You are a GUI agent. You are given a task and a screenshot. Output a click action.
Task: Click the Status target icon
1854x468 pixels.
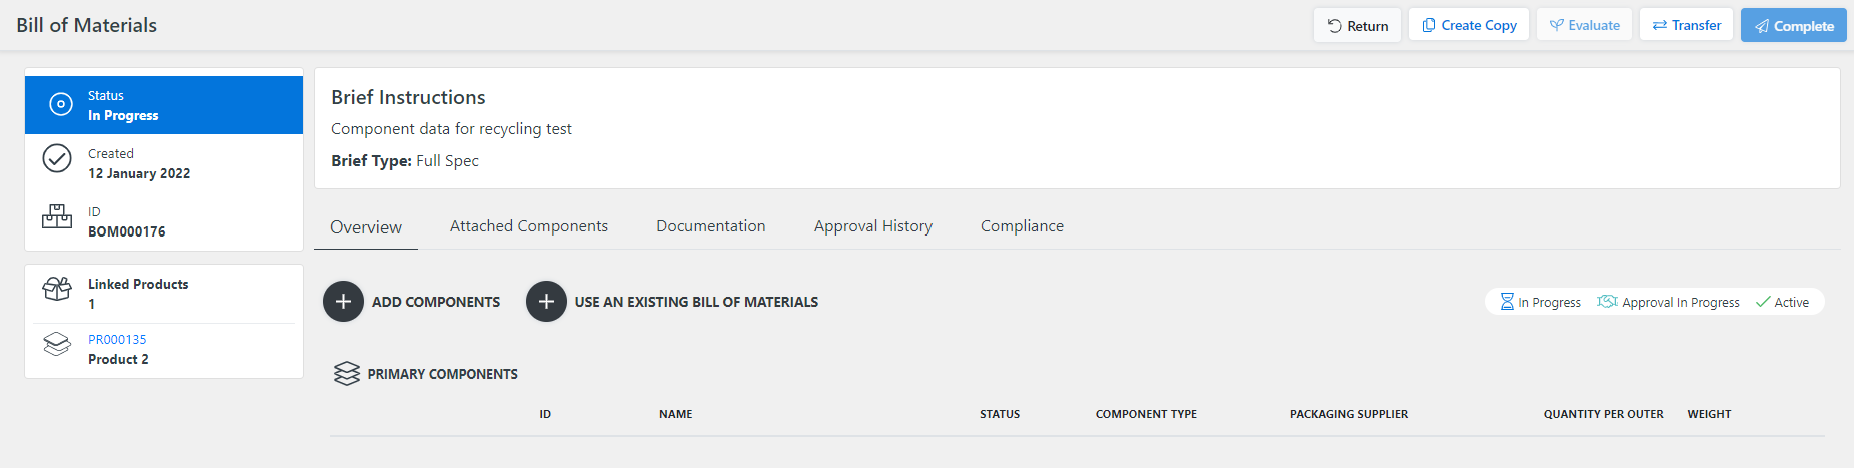tap(61, 104)
